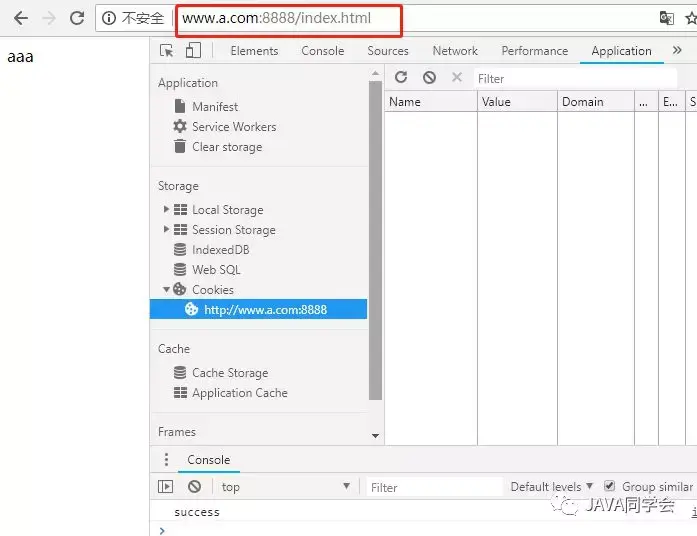Image resolution: width=697 pixels, height=536 pixels.
Task: Open the Default levels dropdown
Action: [552, 487]
